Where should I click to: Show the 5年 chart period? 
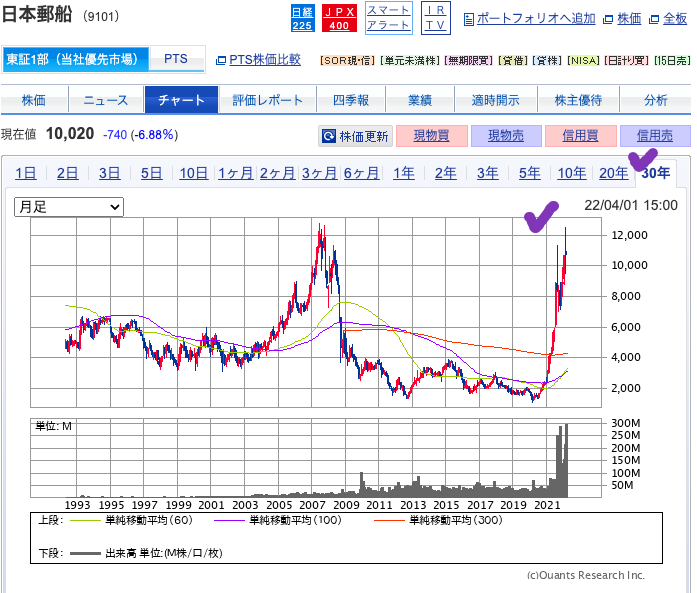click(x=530, y=173)
